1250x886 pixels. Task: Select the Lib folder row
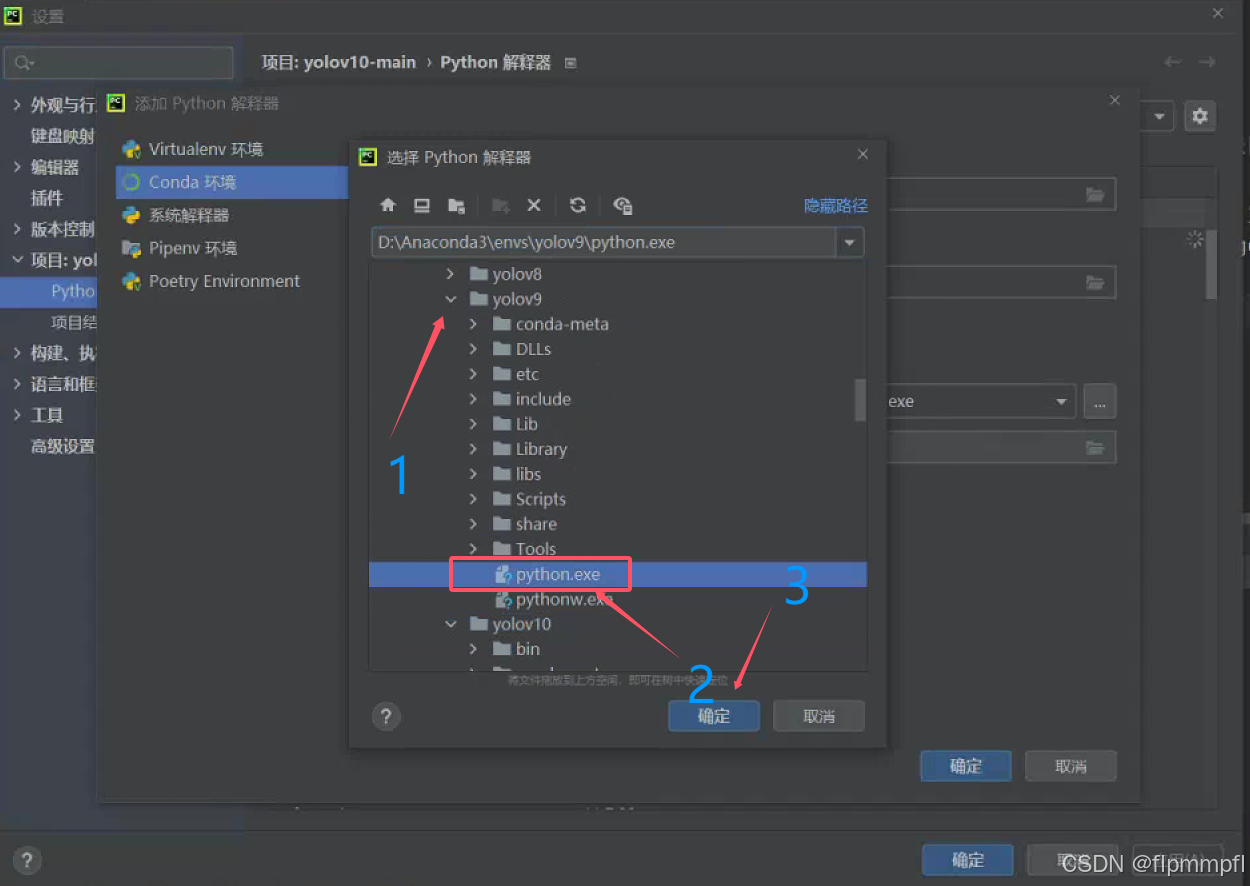[617, 424]
